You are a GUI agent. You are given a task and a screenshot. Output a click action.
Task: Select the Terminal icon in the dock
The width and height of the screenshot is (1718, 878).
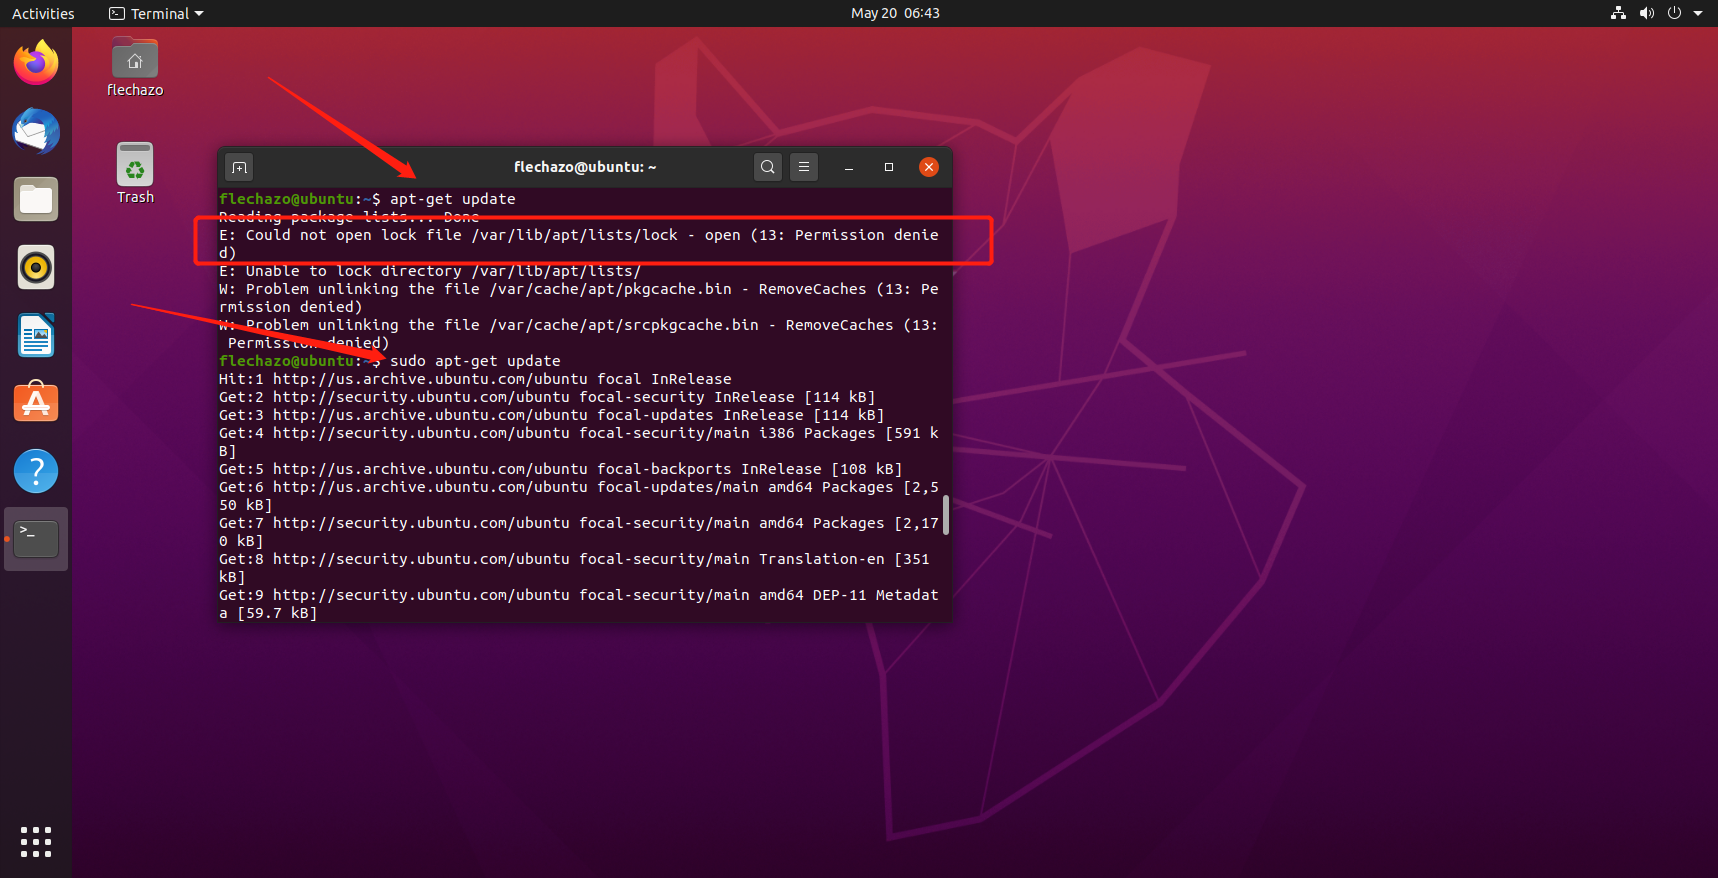(36, 539)
